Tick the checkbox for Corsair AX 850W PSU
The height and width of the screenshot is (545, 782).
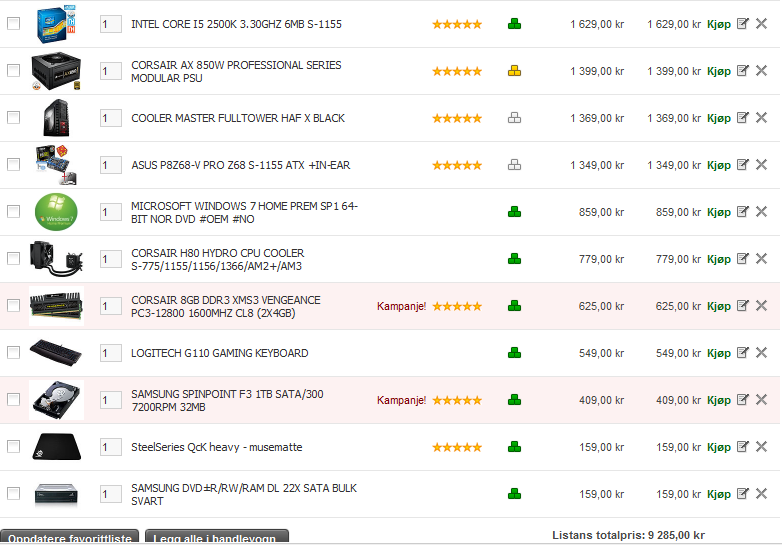(x=13, y=70)
